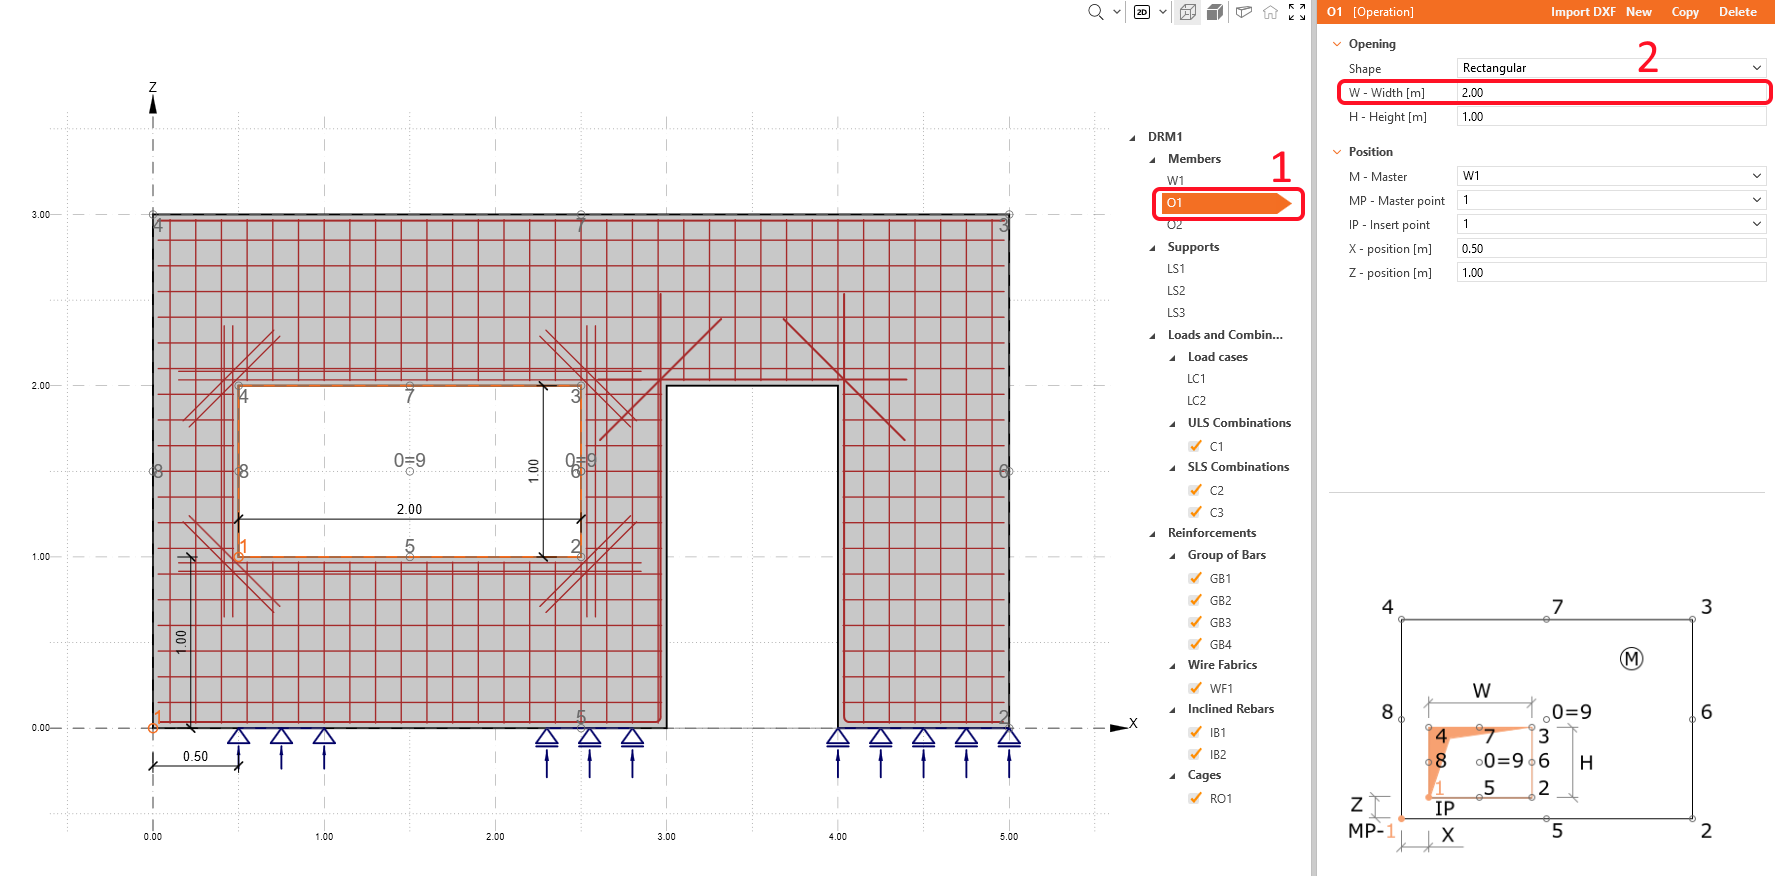Switch to wireframe cube view
The height and width of the screenshot is (876, 1775).
pyautogui.click(x=1187, y=12)
